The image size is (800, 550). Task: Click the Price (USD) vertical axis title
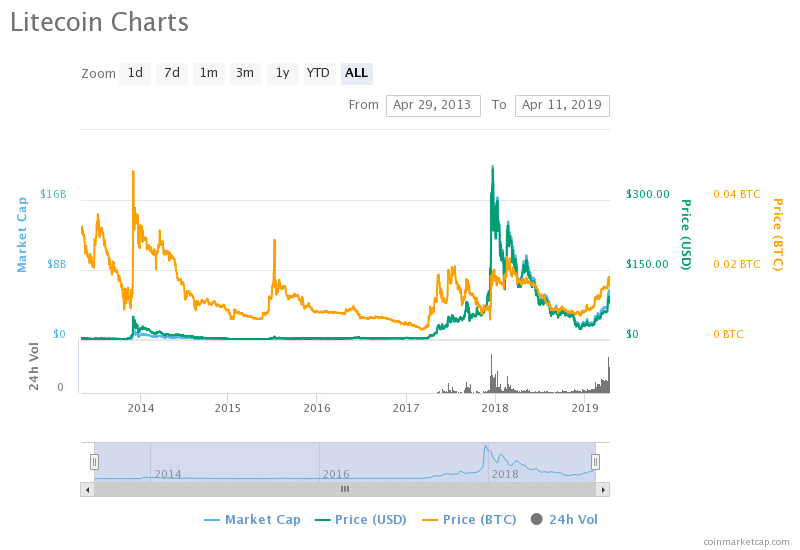(x=687, y=234)
